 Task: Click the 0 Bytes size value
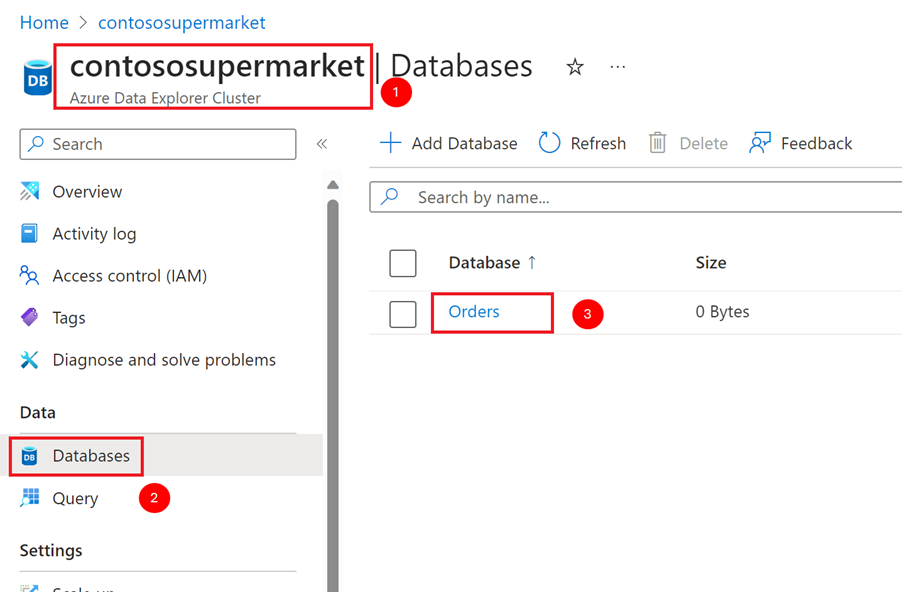(x=723, y=311)
